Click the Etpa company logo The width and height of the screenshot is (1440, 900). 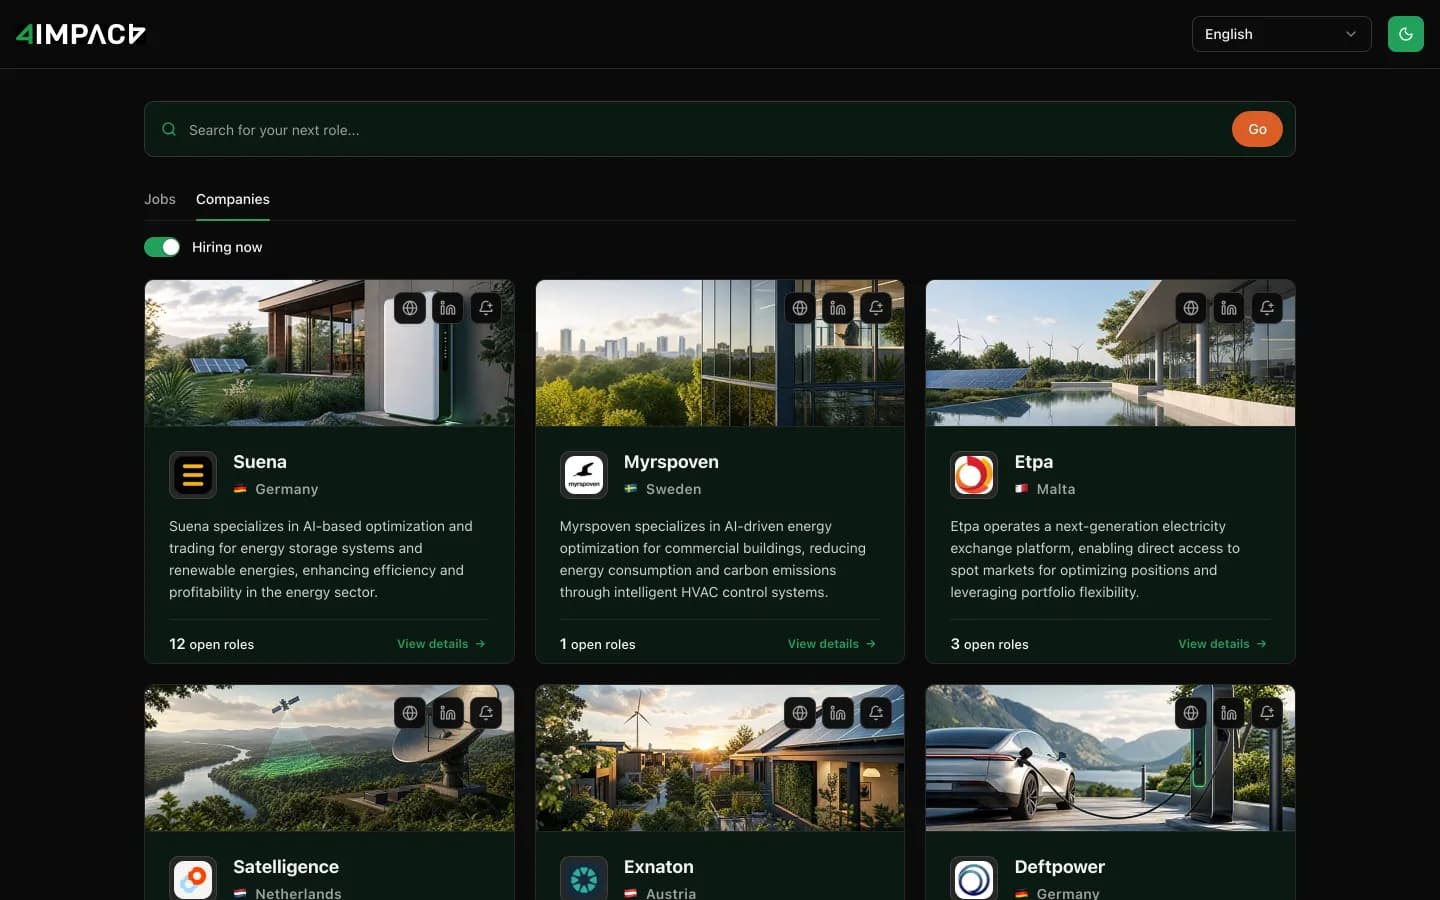(974, 475)
